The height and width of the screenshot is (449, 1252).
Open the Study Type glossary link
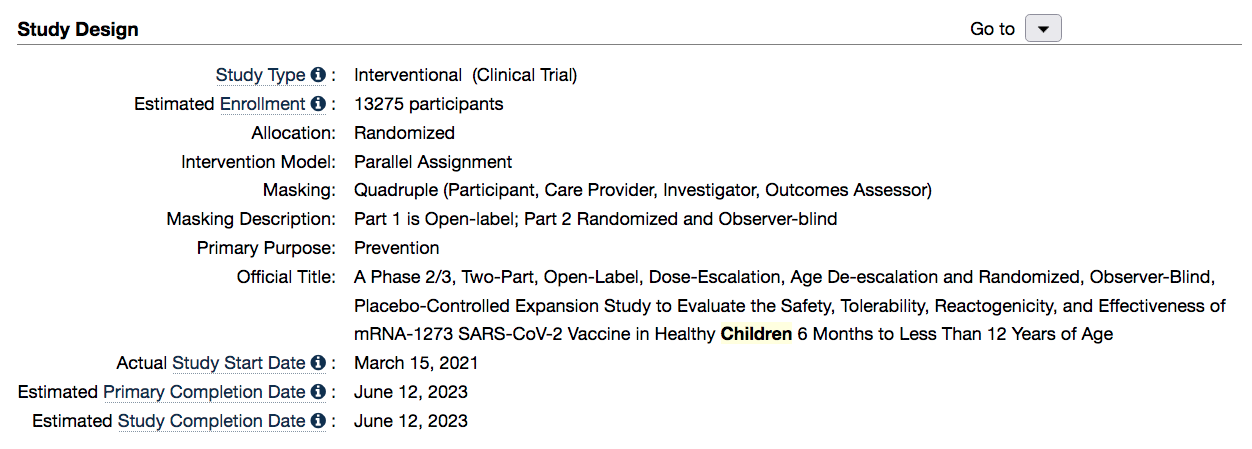[261, 75]
